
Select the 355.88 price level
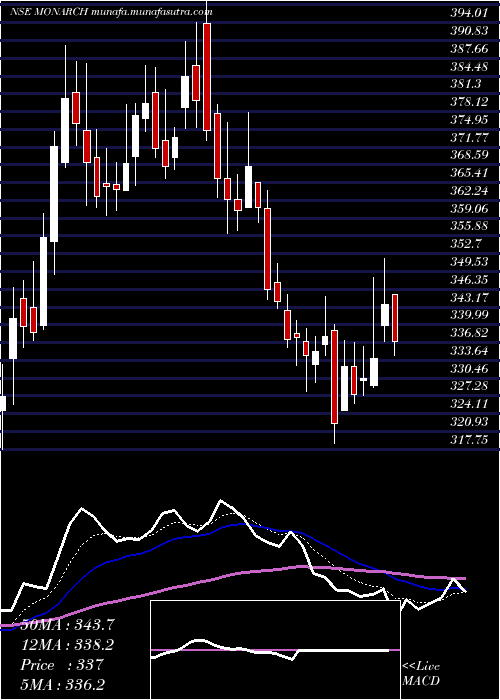[x=468, y=226]
